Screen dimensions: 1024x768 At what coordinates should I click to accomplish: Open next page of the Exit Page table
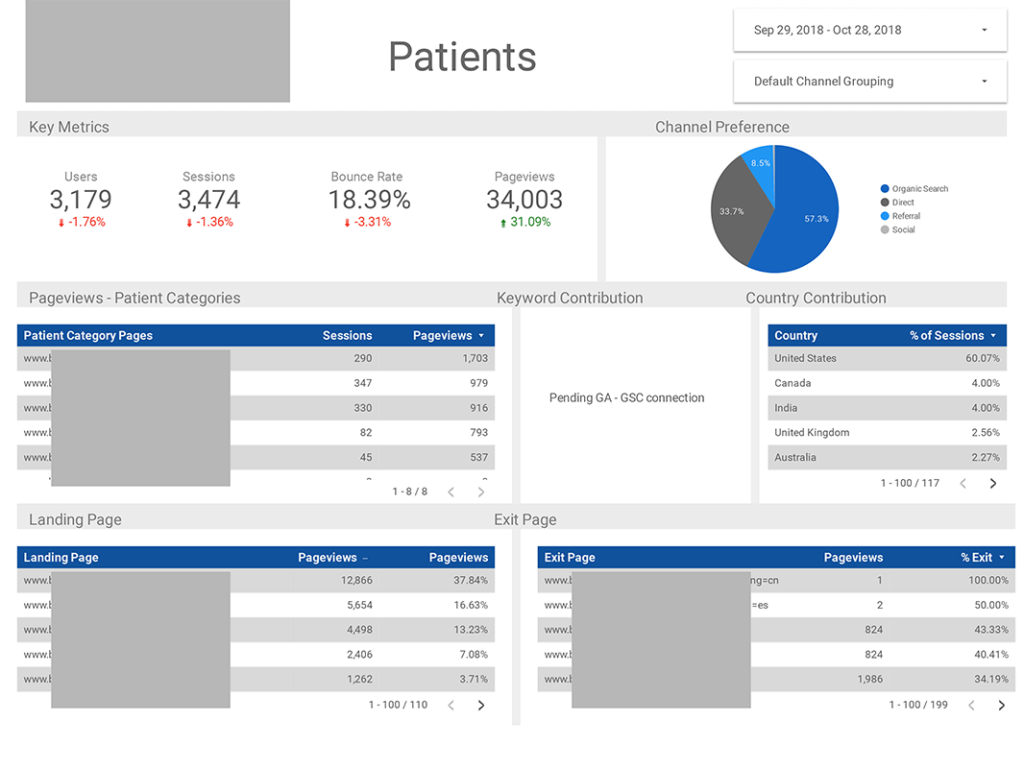pos(1002,704)
